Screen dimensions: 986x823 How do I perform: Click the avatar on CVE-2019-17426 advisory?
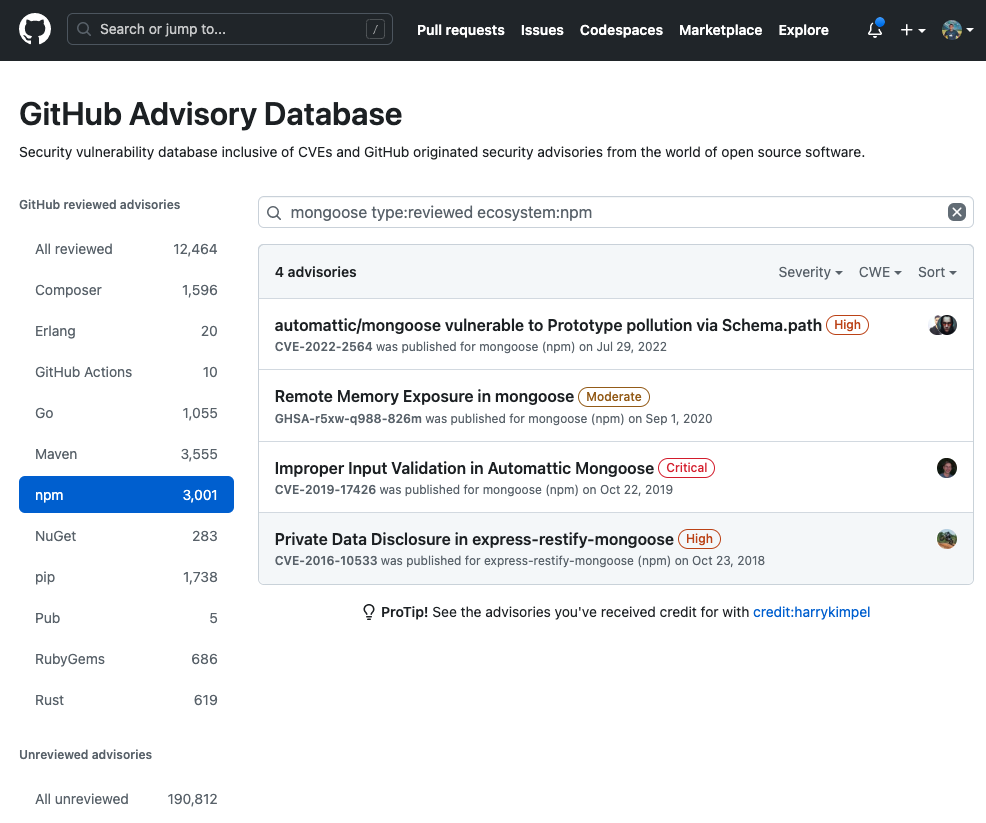pos(947,468)
